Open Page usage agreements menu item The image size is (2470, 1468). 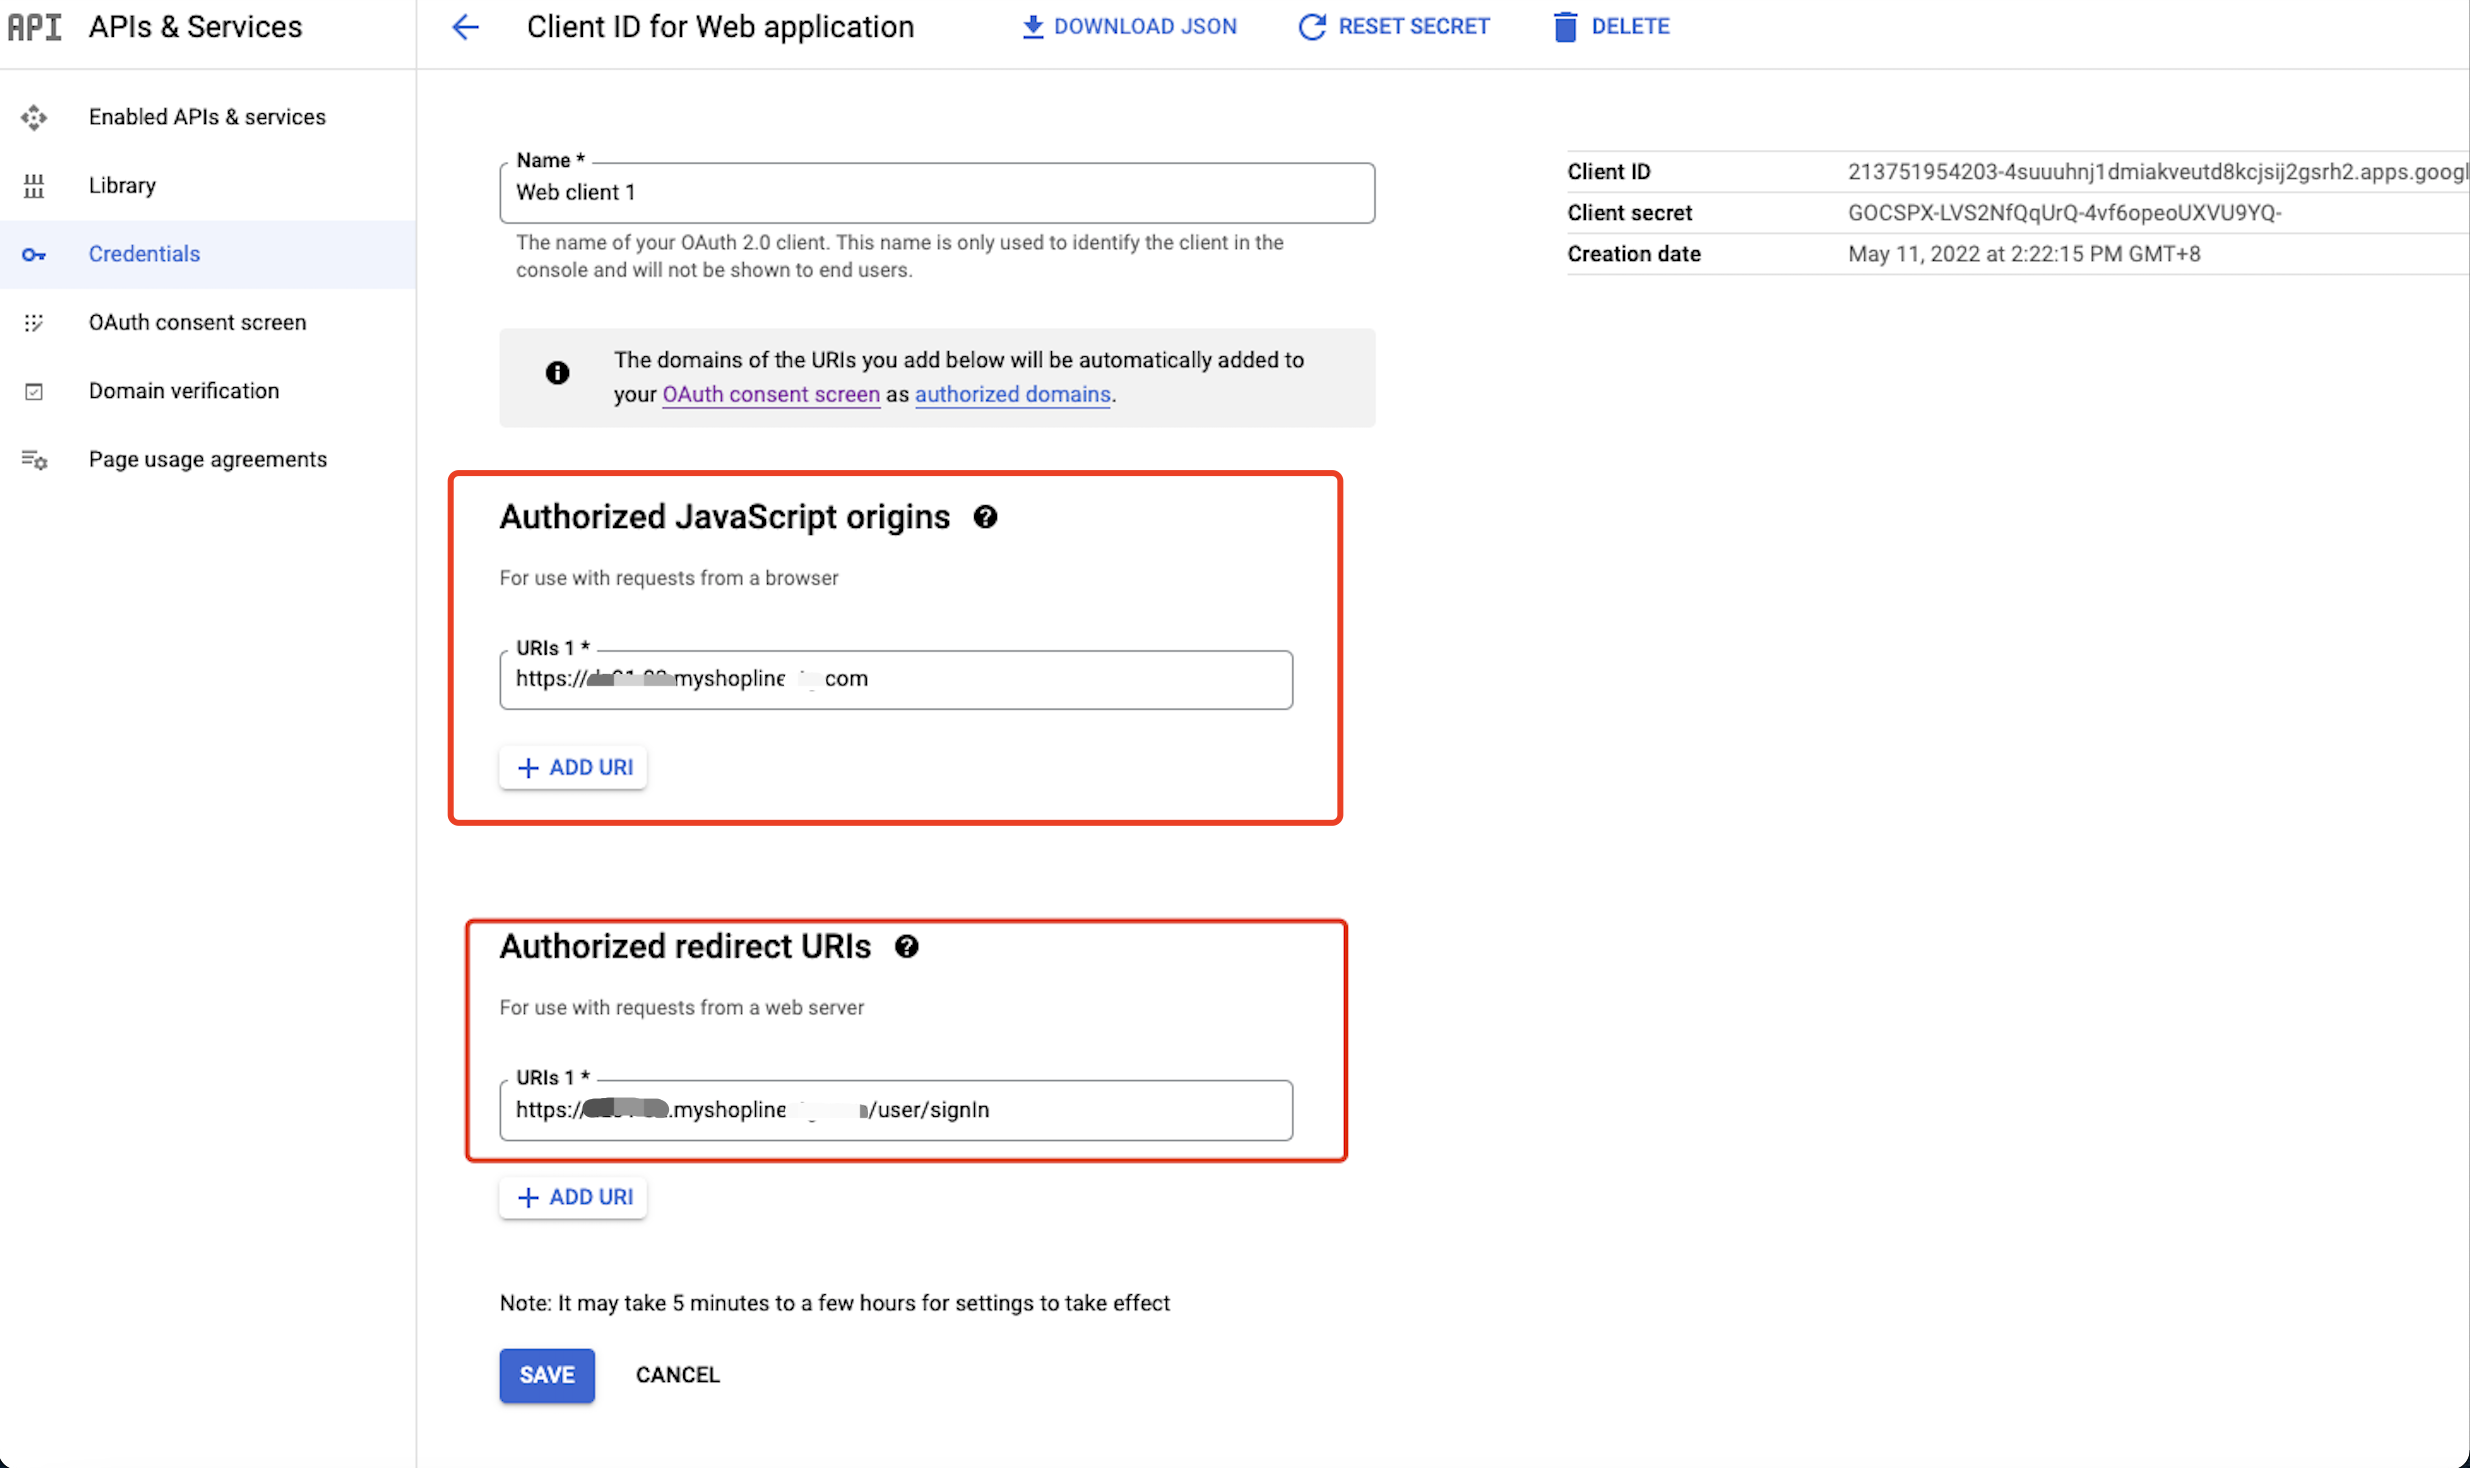click(x=207, y=459)
